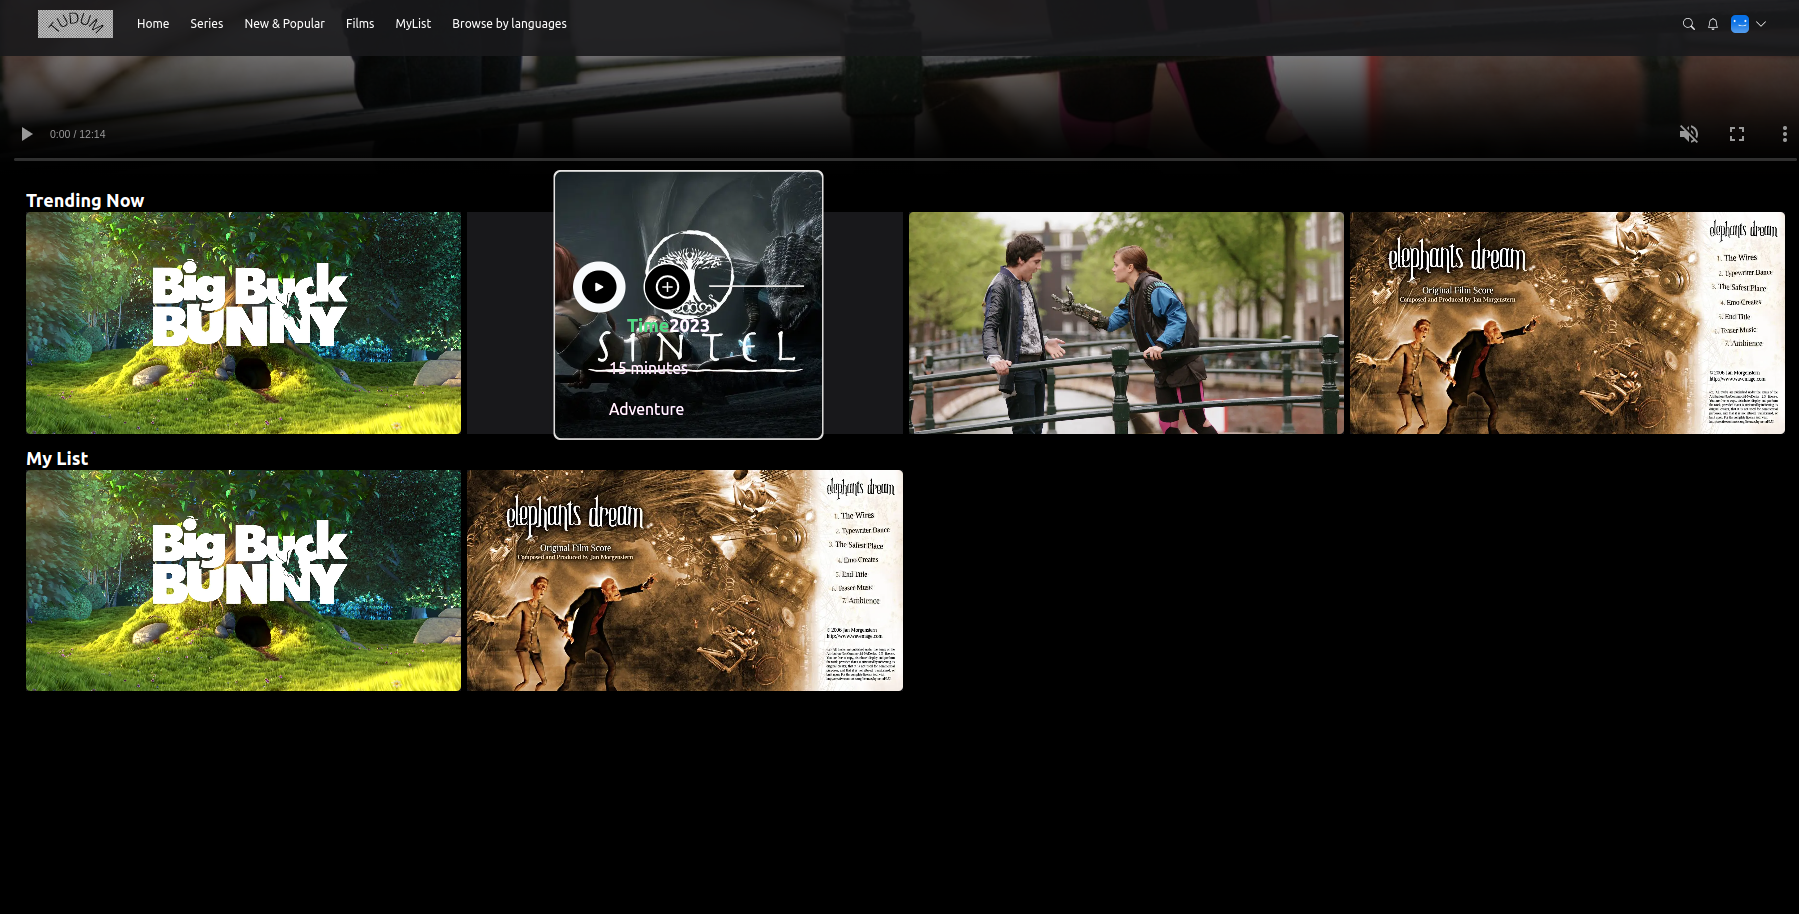Open Elephants Dream in My List
The height and width of the screenshot is (914, 1799).
coord(685,581)
